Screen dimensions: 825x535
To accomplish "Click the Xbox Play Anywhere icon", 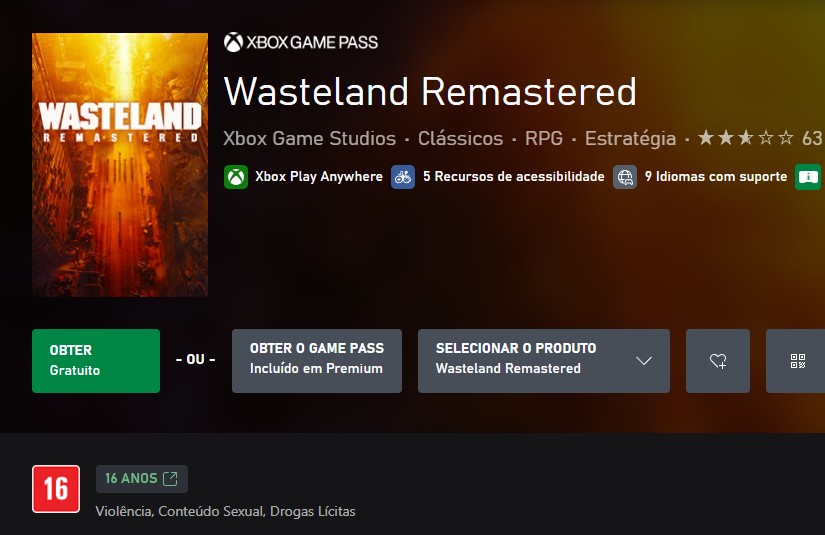I will click(x=236, y=177).
